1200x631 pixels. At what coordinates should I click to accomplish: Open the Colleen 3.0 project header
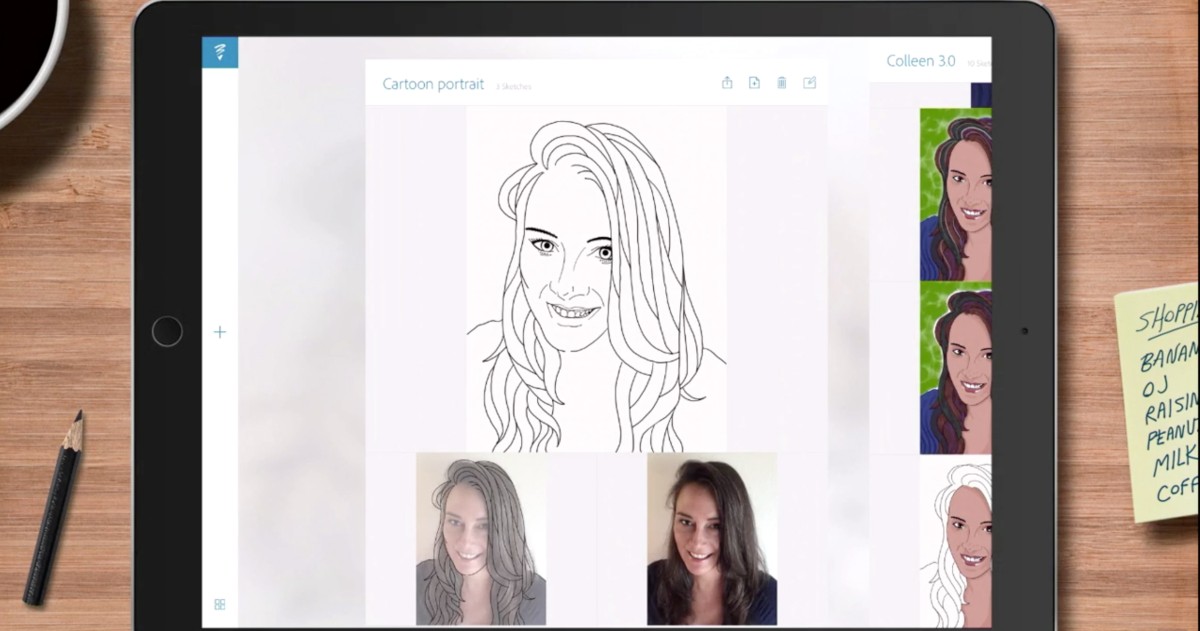coord(919,60)
